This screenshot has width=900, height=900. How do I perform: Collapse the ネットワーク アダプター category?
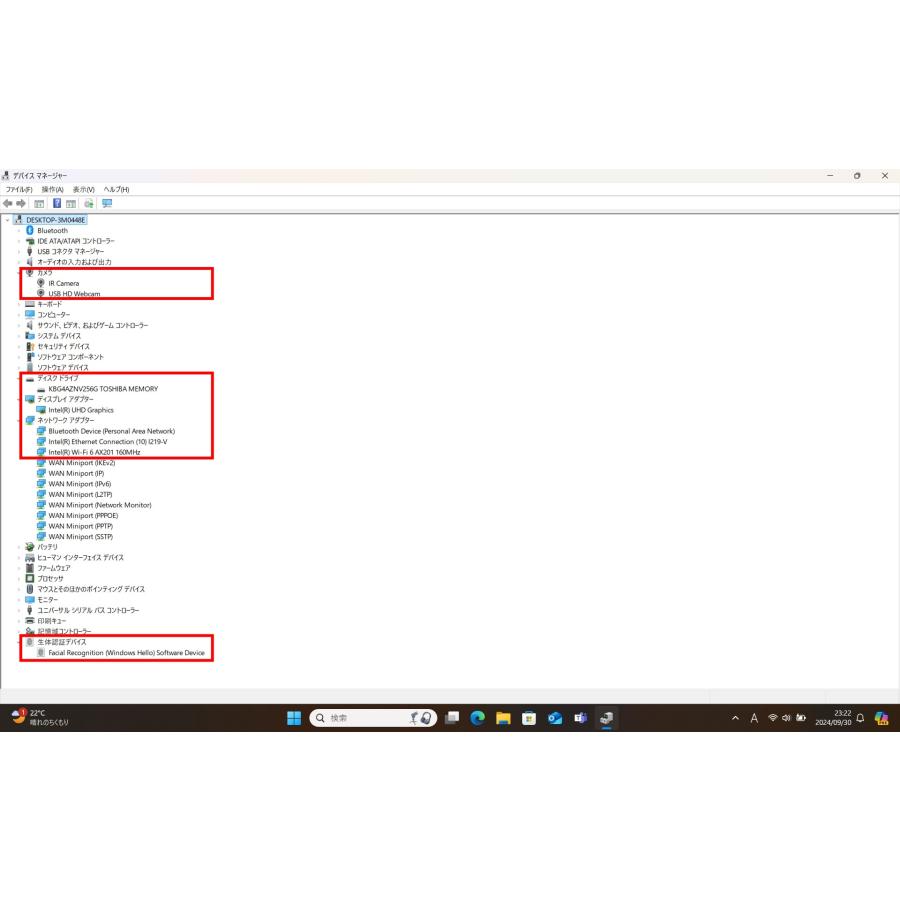19,420
